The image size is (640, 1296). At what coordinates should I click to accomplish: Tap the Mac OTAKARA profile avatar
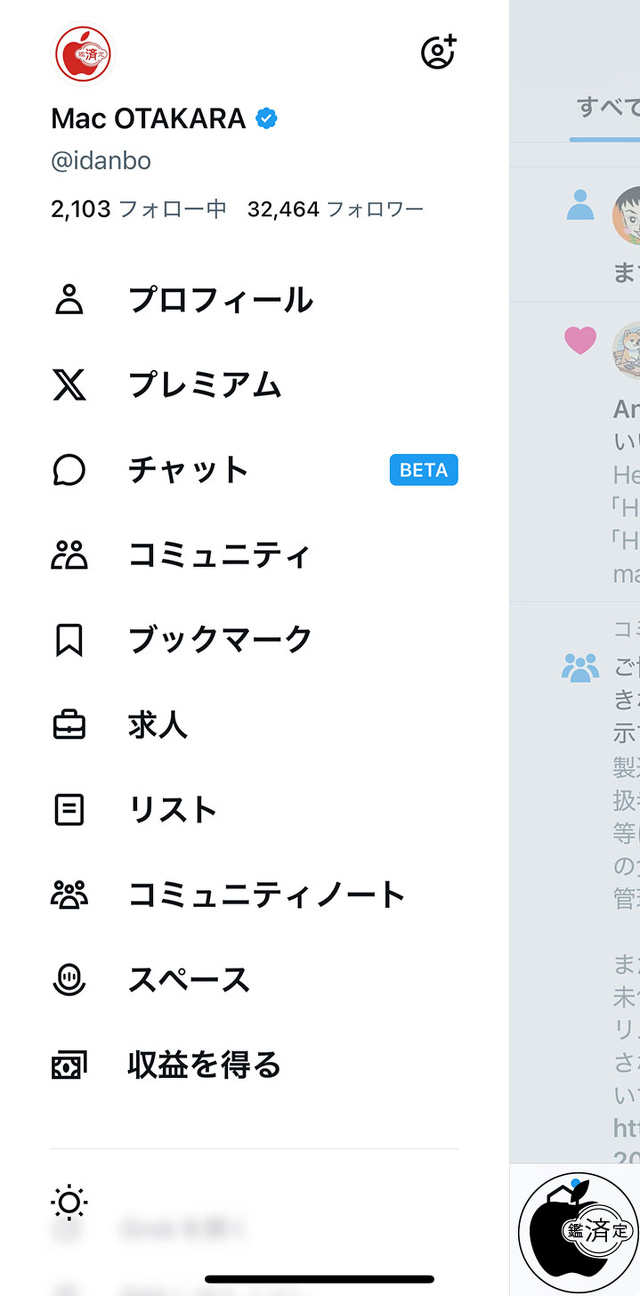[x=81, y=55]
